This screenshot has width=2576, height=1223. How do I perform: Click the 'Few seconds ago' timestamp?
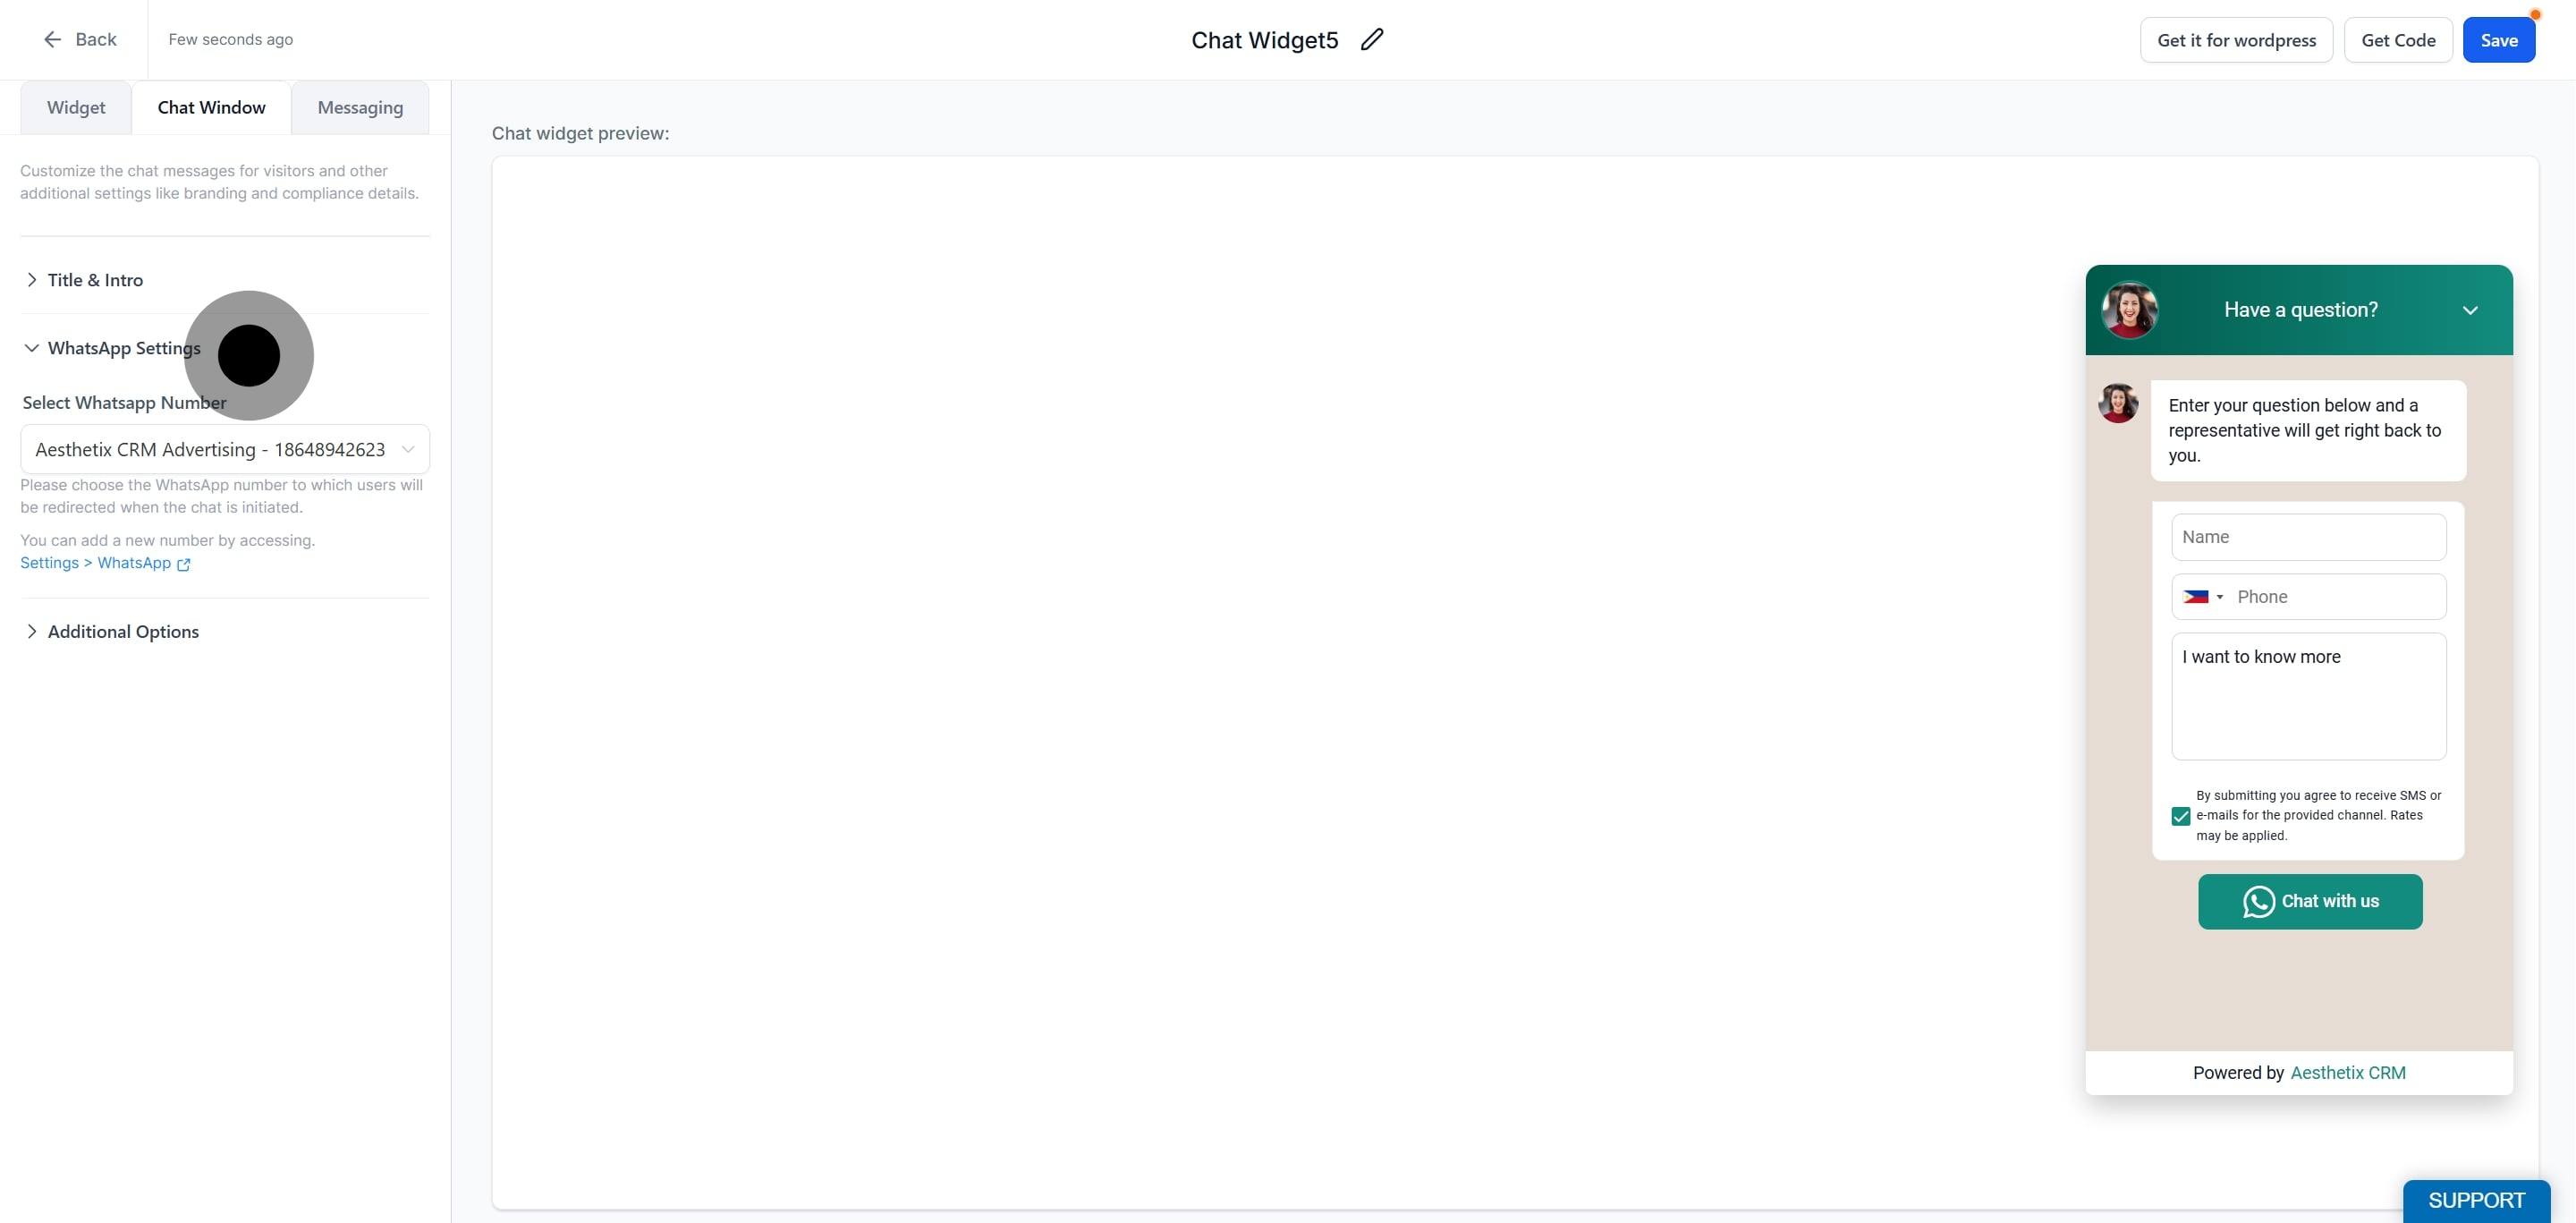click(230, 39)
